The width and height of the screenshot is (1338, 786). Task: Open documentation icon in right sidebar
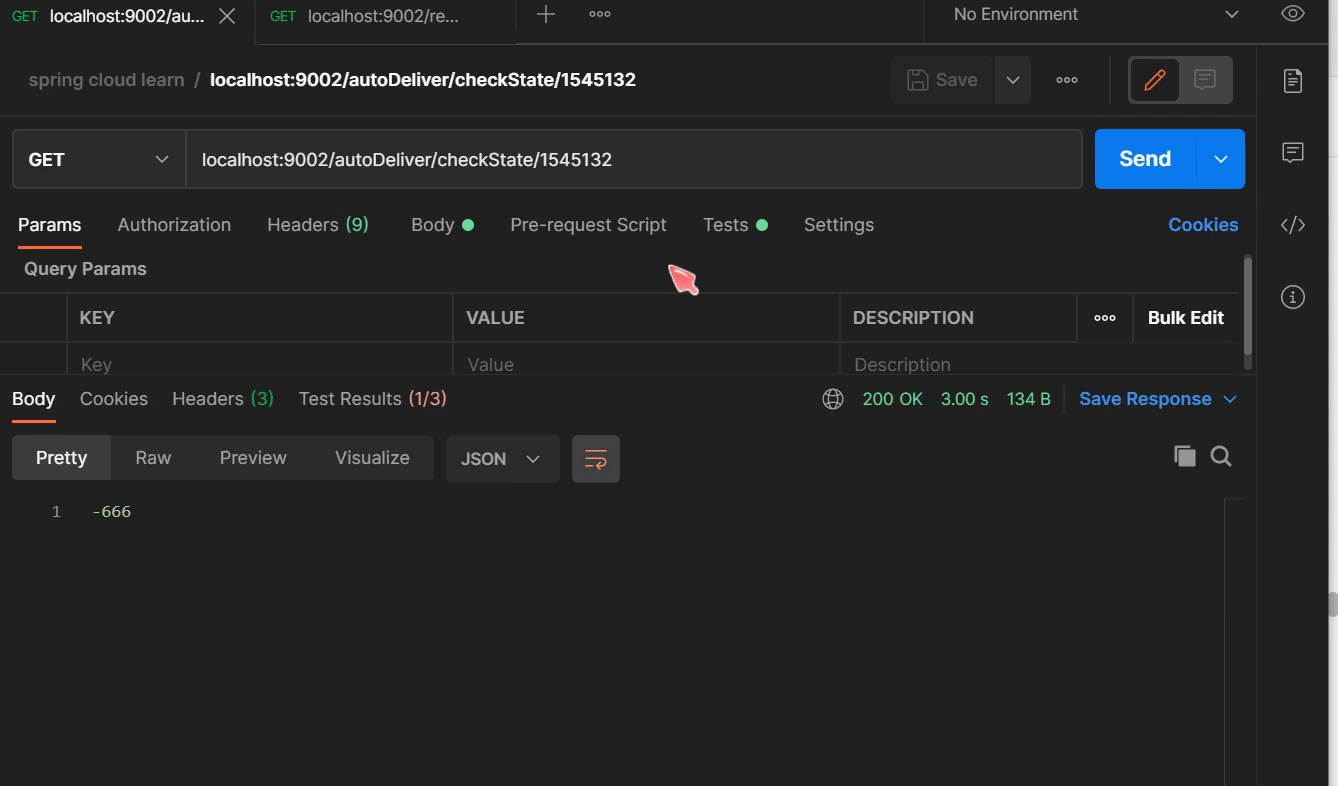(x=1293, y=81)
